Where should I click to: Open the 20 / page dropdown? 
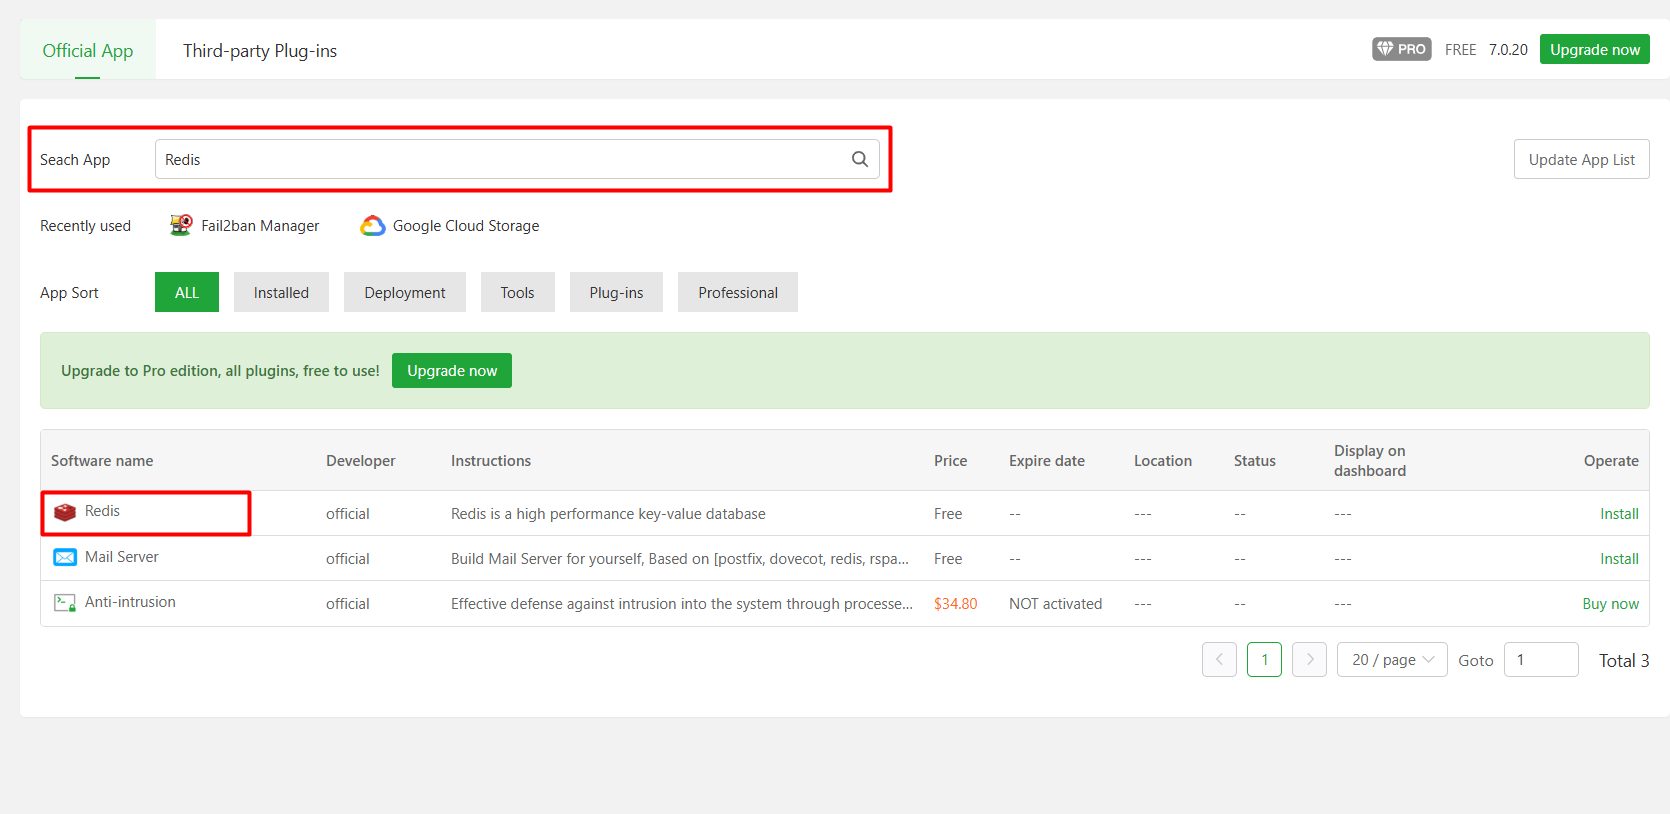coord(1392,660)
